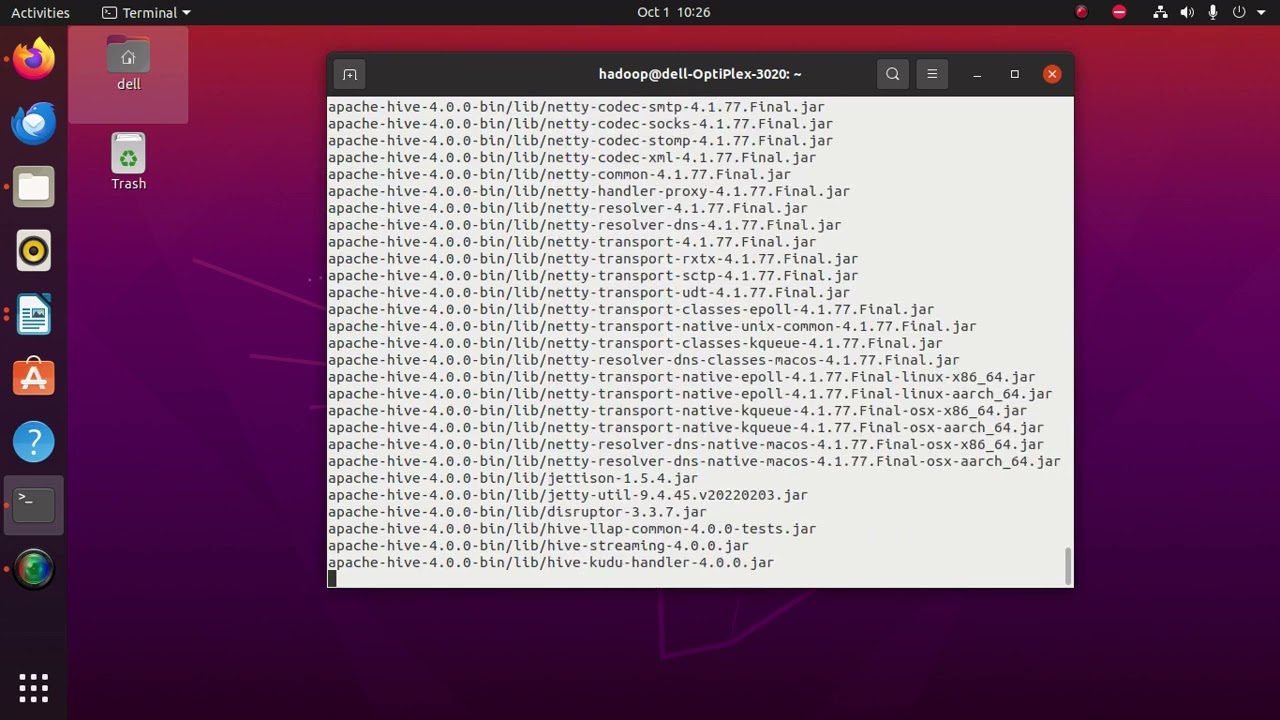The height and width of the screenshot is (720, 1280).
Task: Expand the system menu arrow
Action: coord(1261,13)
